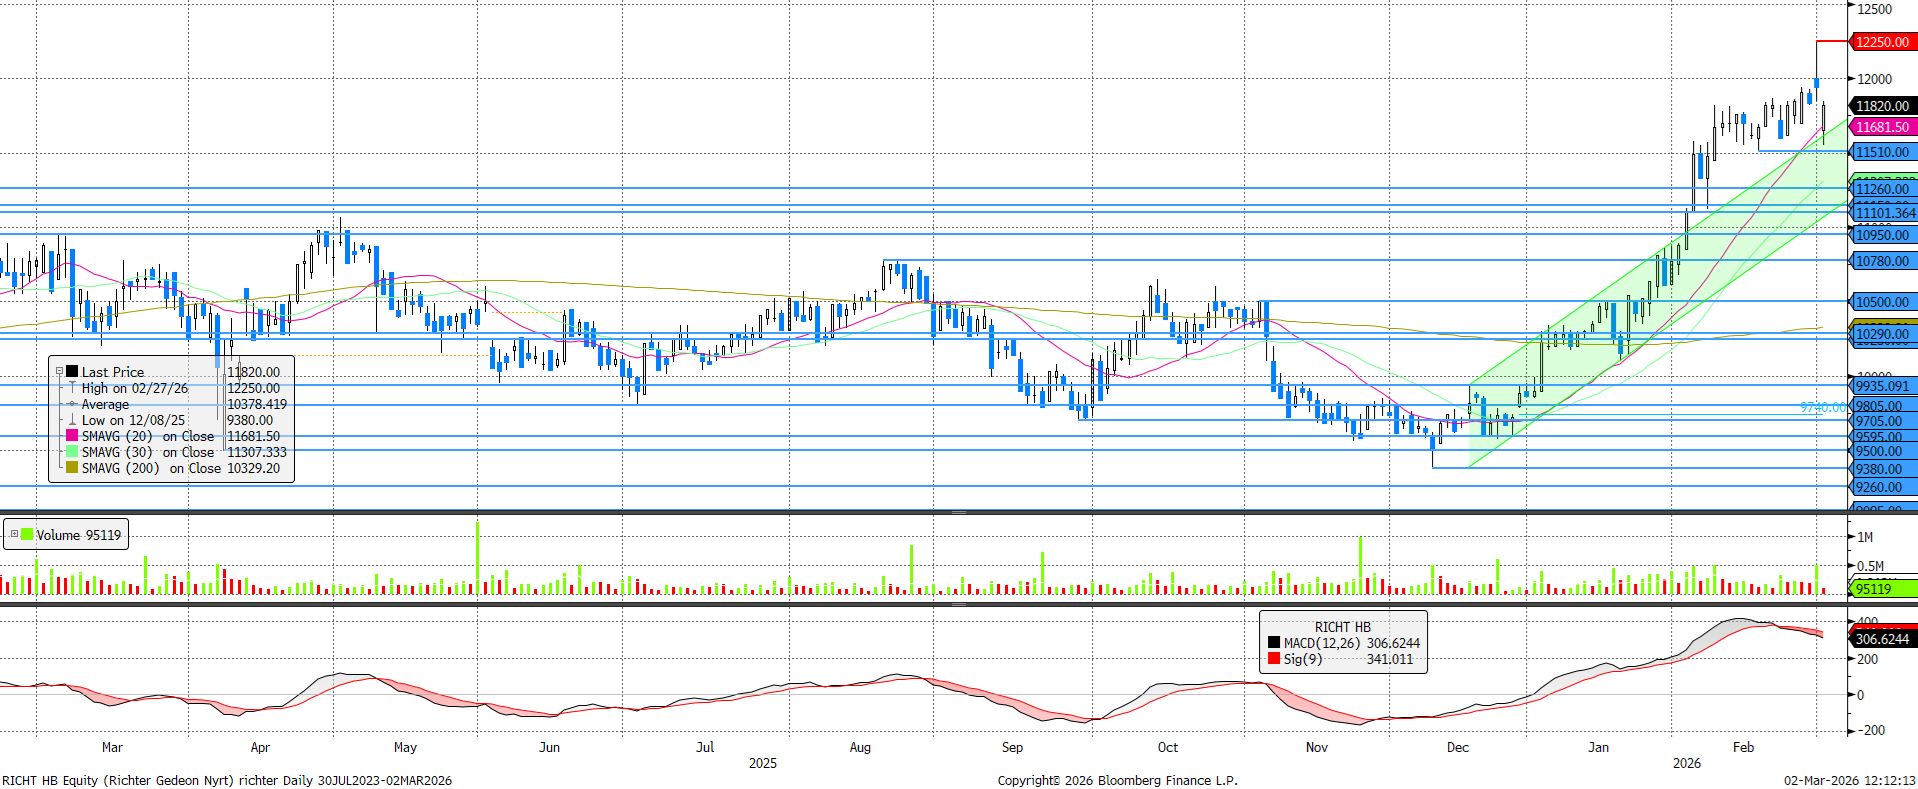Expand the Volume legend box

(x=14, y=534)
